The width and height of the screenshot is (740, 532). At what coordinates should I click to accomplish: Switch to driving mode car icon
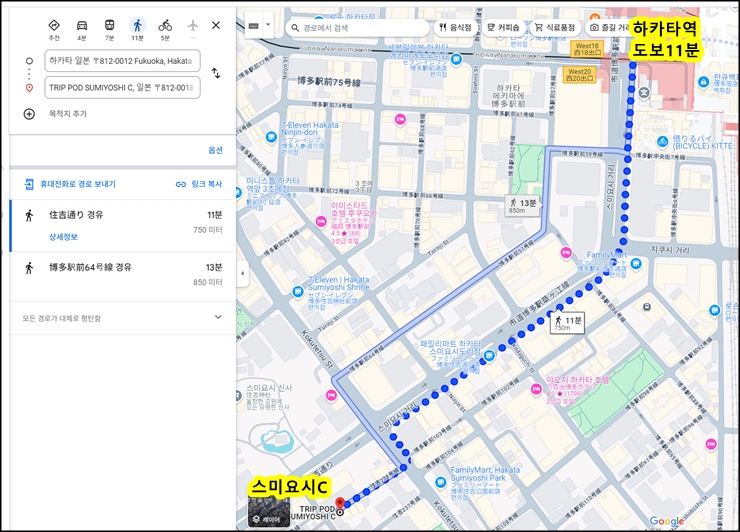pyautogui.click(x=82, y=25)
